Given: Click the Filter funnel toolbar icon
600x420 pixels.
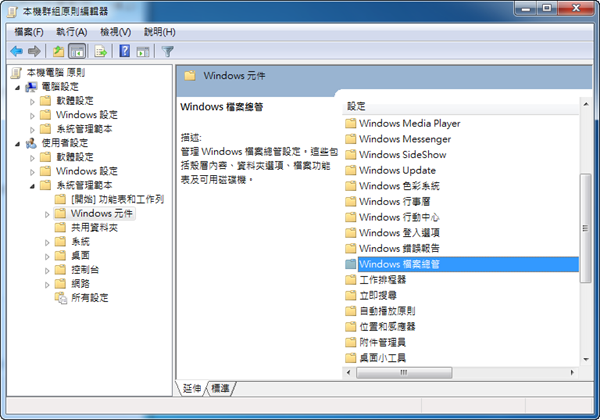Looking at the screenshot, I should 167,51.
